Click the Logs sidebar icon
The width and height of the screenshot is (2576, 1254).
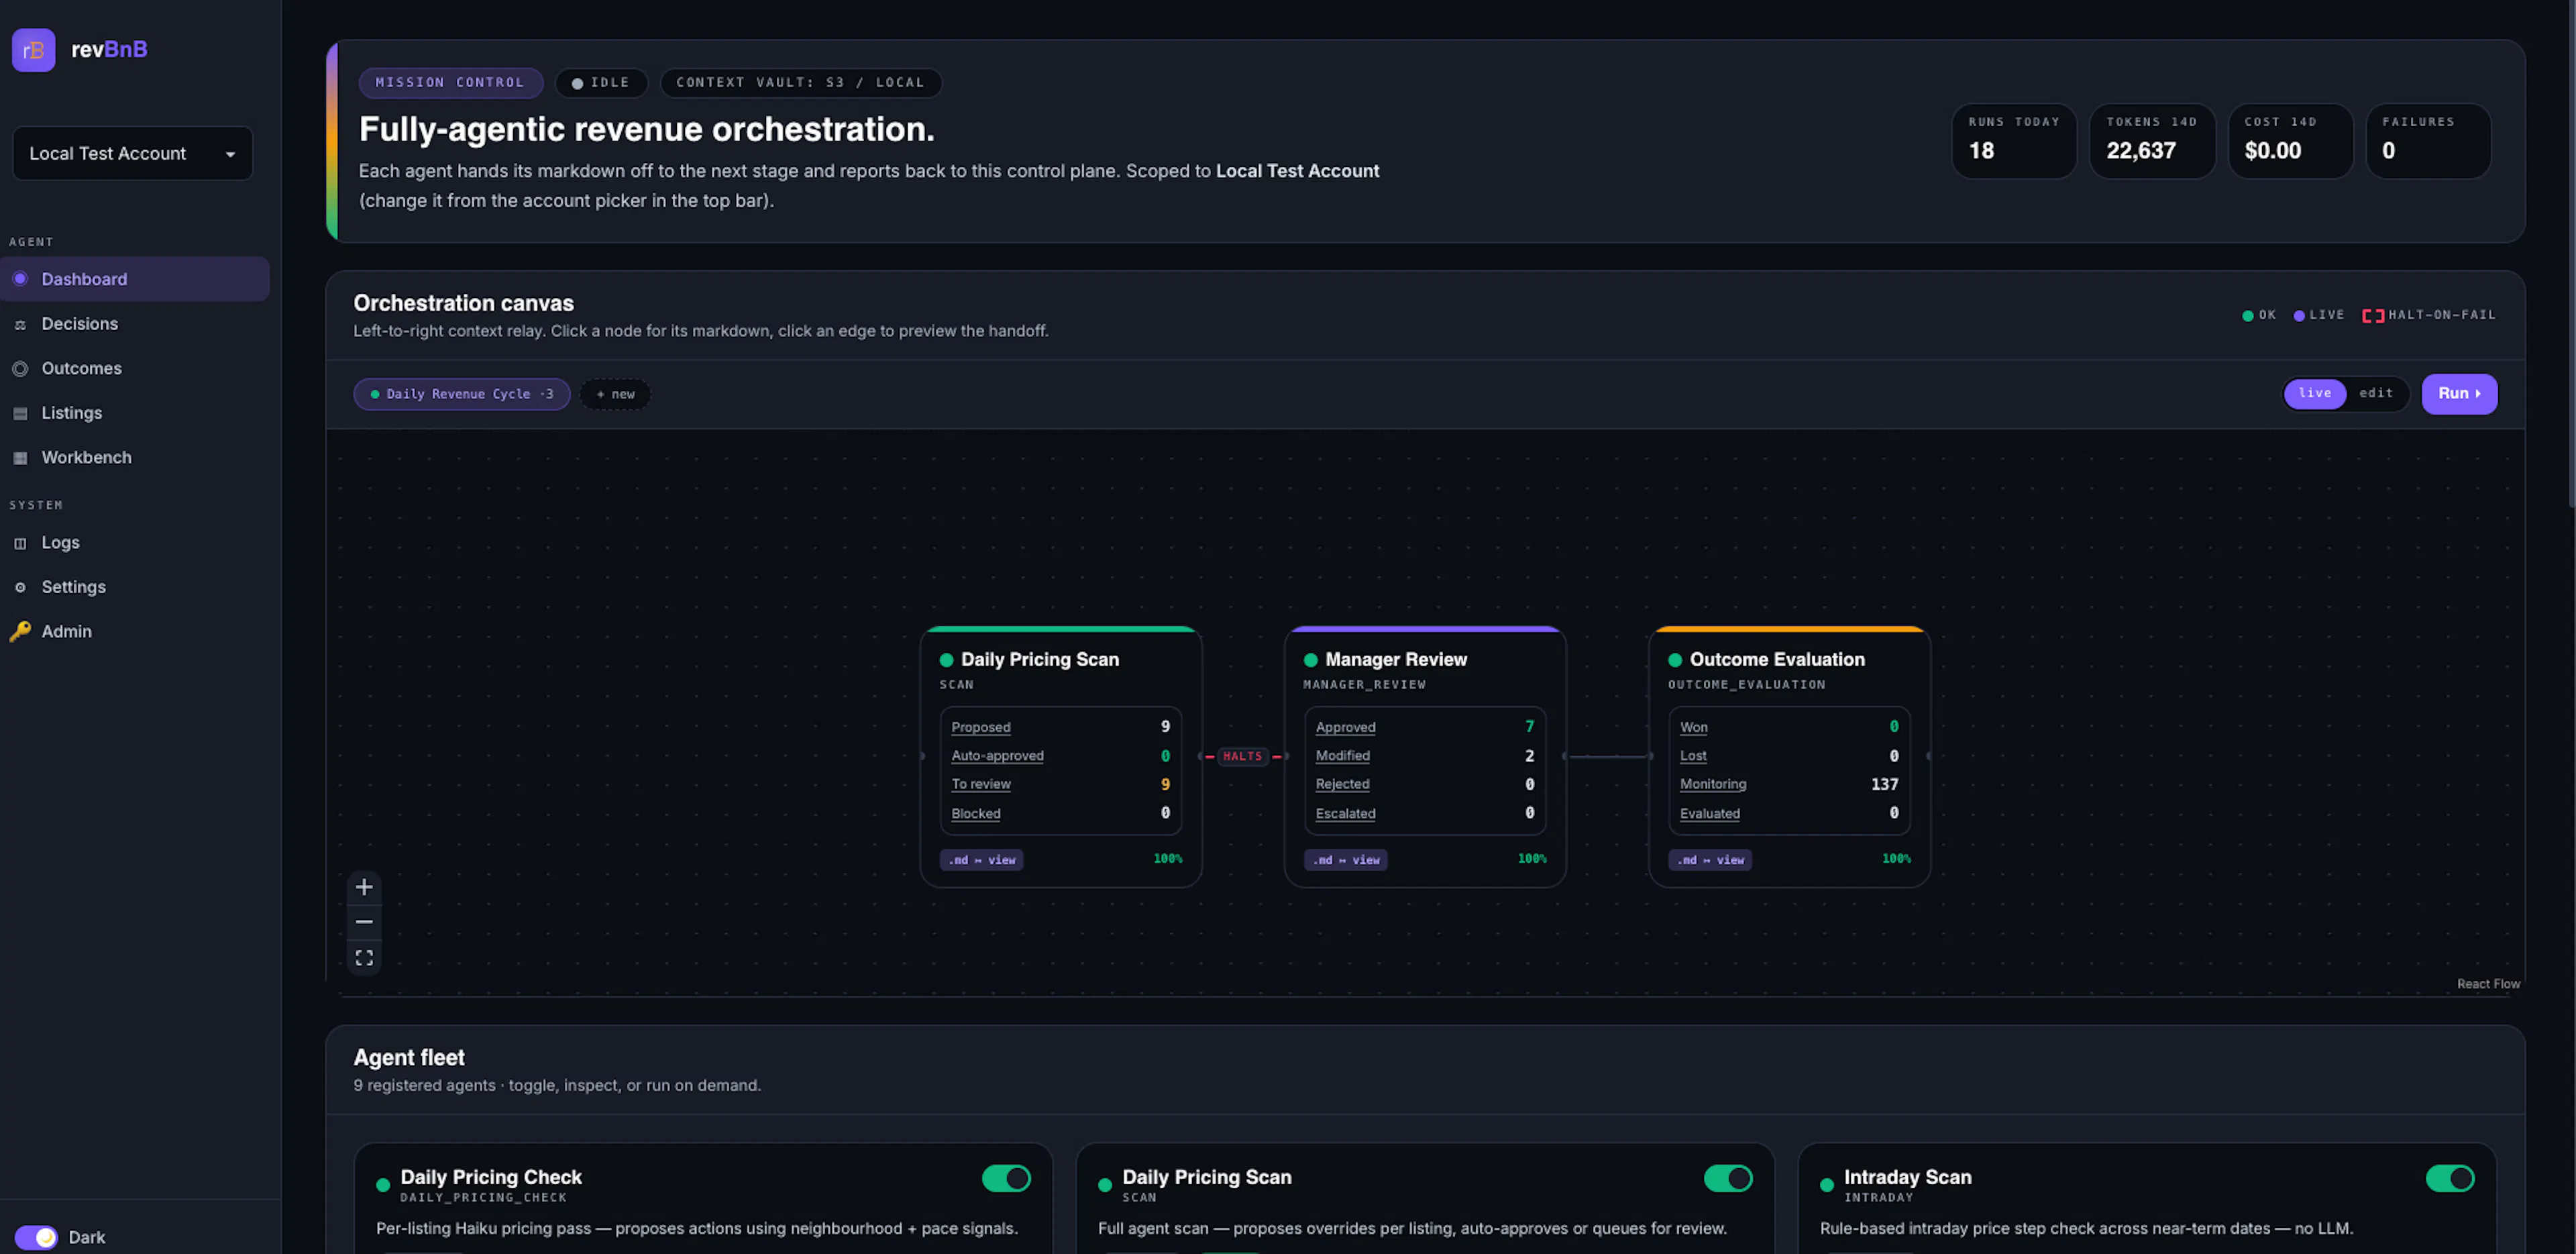tap(20, 543)
